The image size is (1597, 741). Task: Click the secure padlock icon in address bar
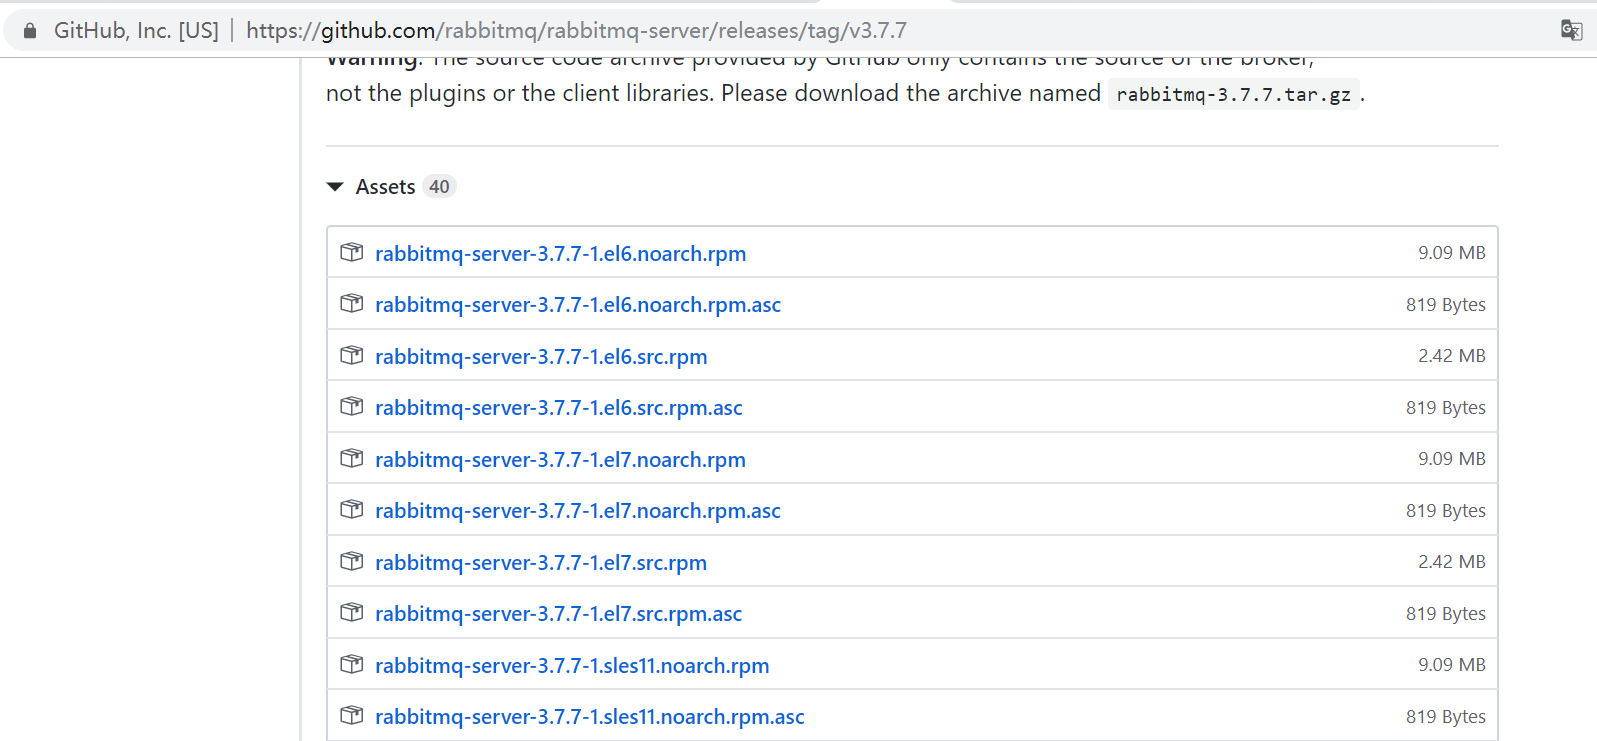[30, 31]
